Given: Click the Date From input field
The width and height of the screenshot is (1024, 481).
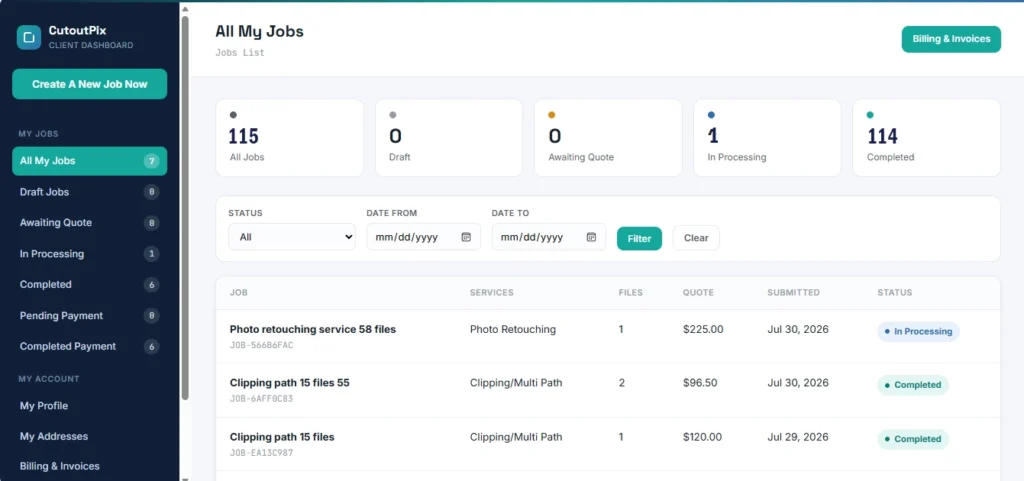Looking at the screenshot, I should coord(423,237).
